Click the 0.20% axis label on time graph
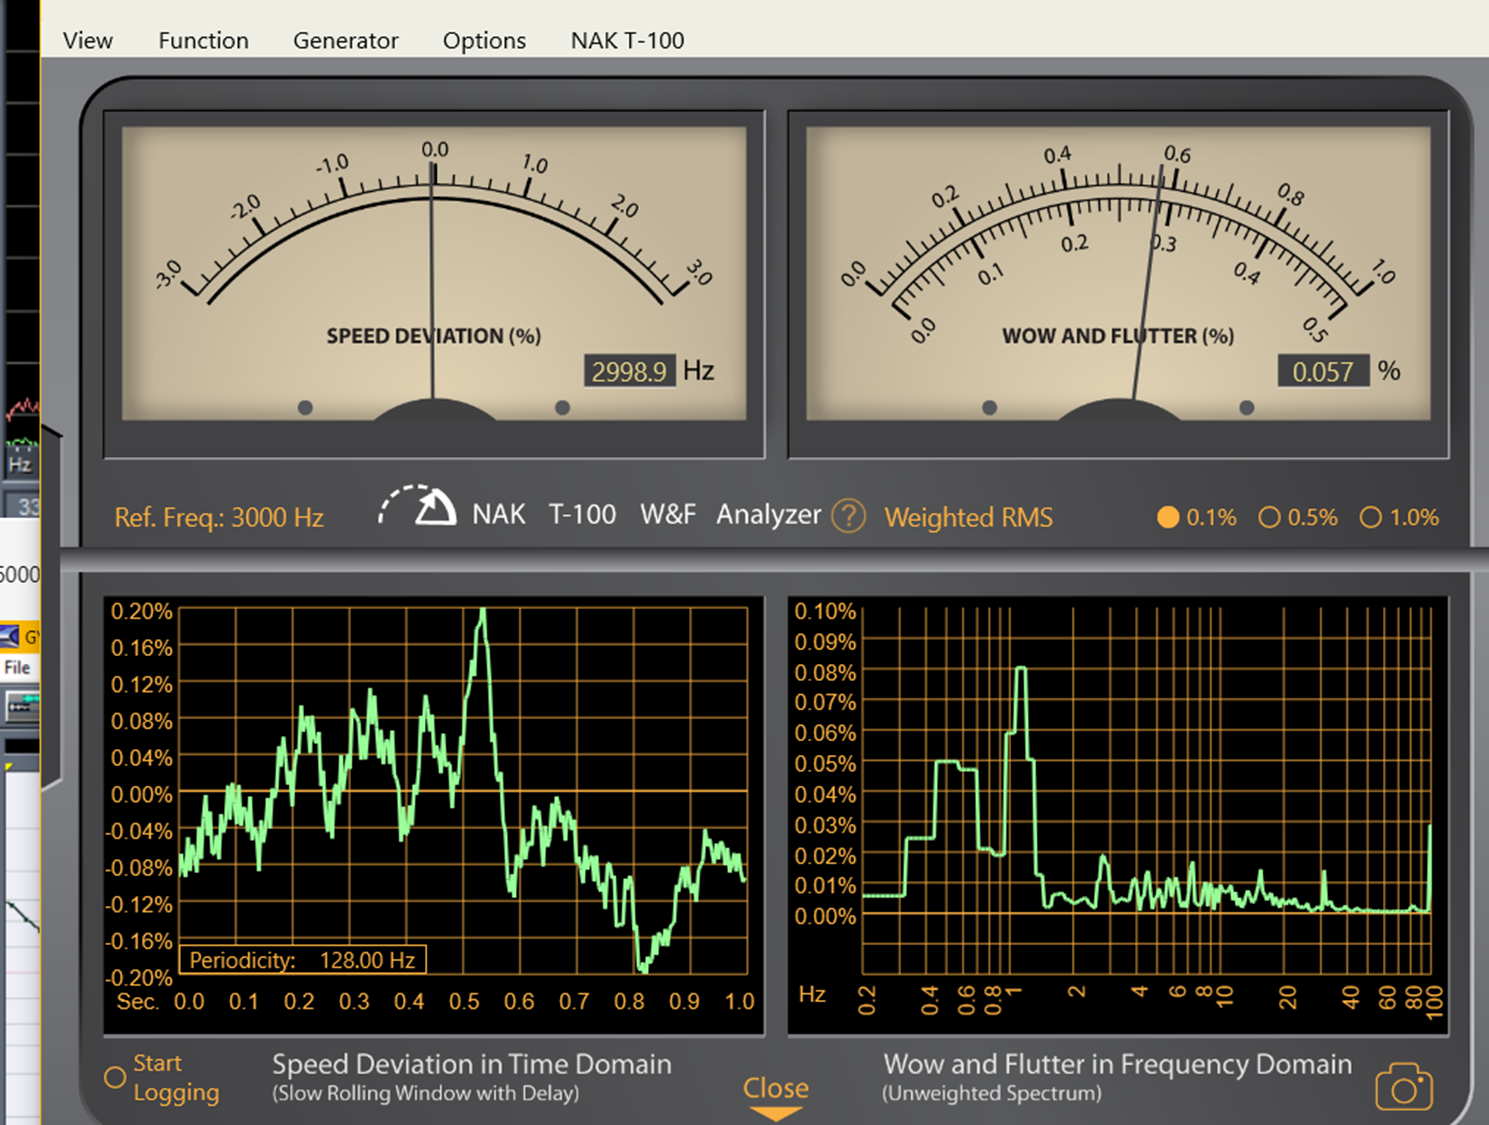 (141, 611)
